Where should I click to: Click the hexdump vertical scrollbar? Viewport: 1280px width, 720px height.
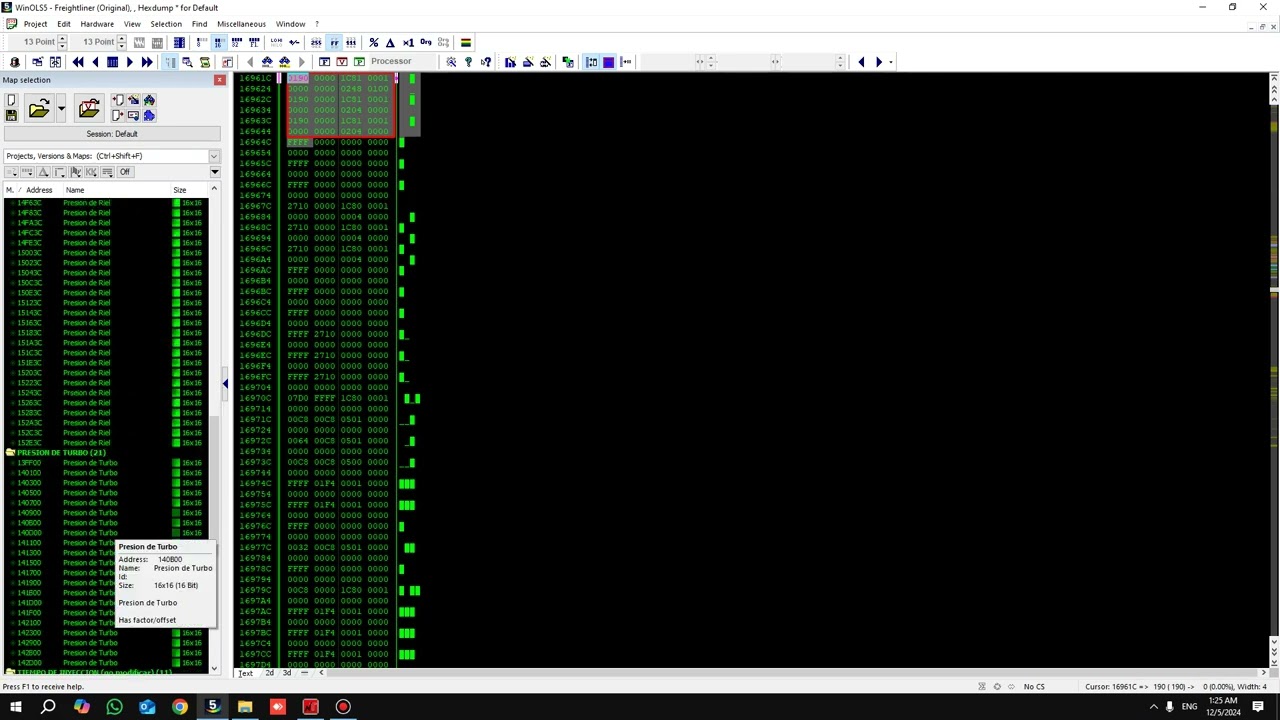click(1274, 370)
